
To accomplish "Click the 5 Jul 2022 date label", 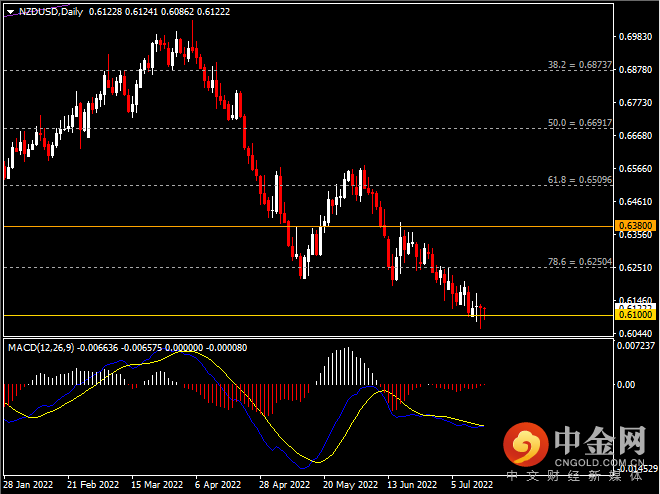I will click(472, 485).
